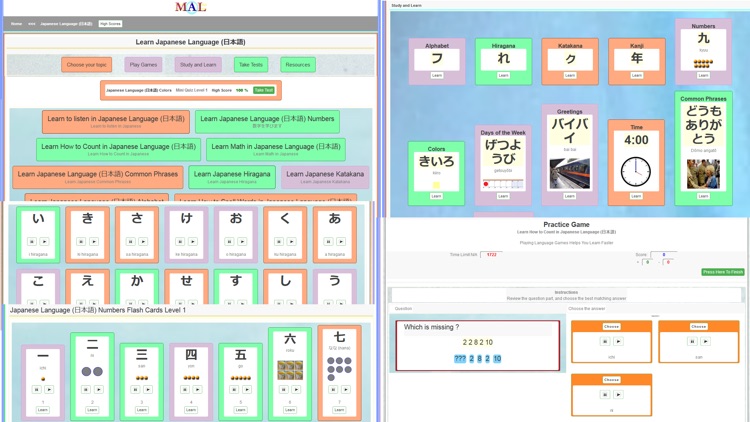
Task: Open the Resources tab
Action: [x=298, y=65]
